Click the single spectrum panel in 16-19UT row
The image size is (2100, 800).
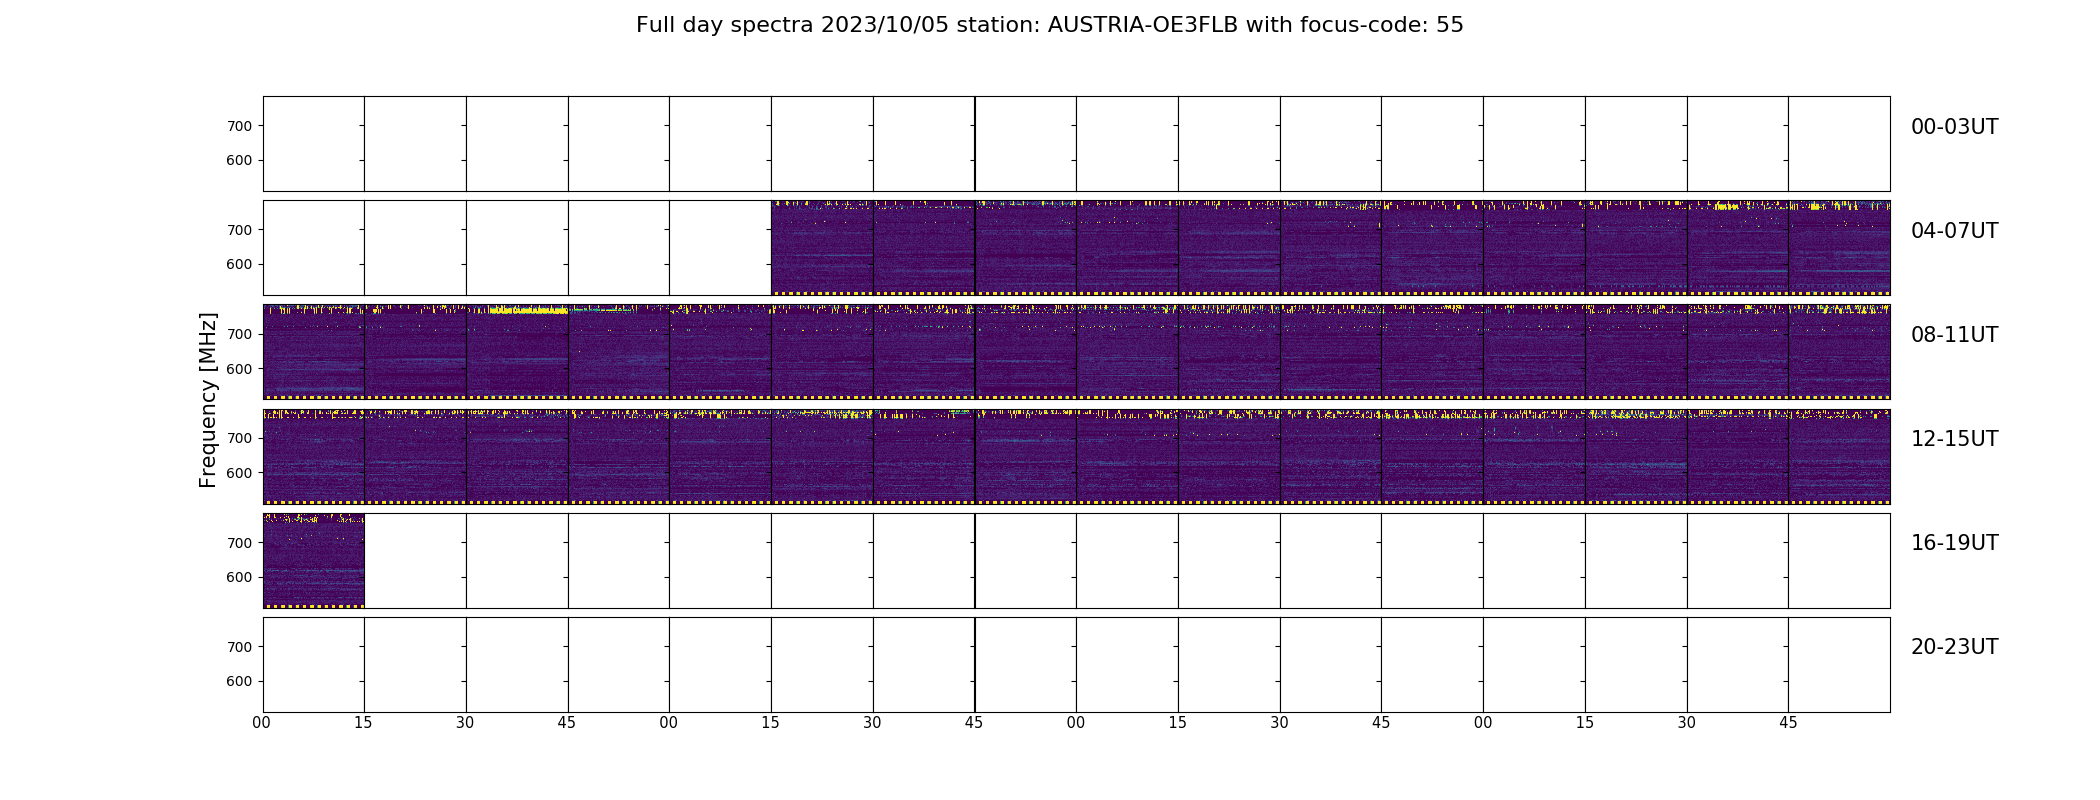314,561
